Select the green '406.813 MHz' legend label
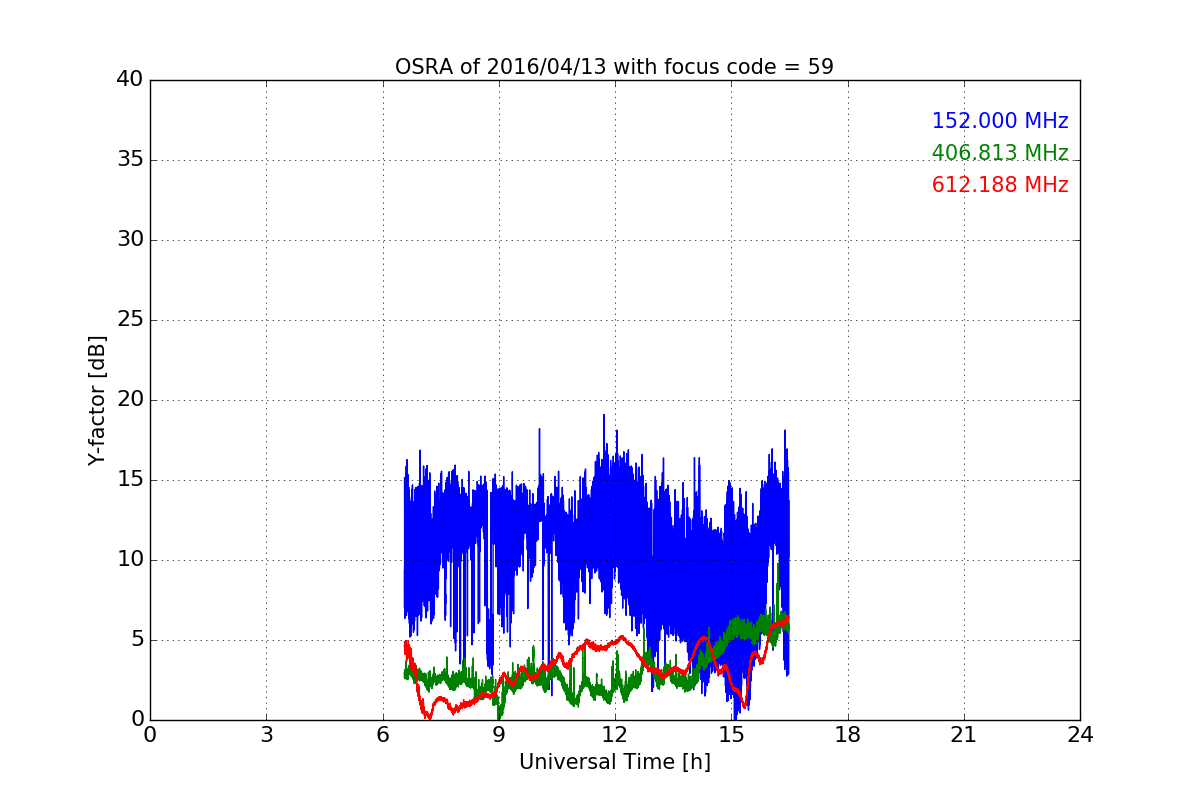 1000,153
